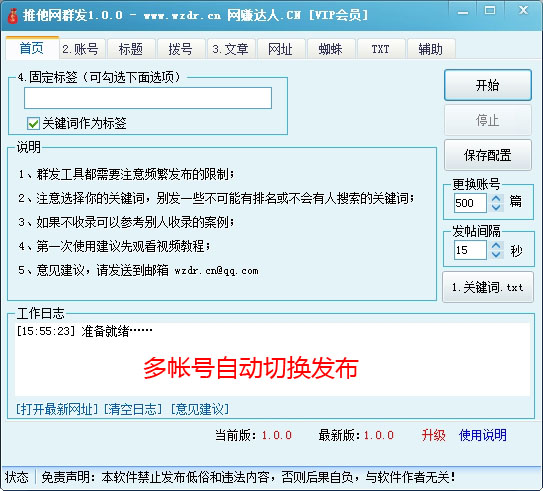The image size is (543, 491).
Task: Go to the 3.文章 tab
Action: (230, 49)
